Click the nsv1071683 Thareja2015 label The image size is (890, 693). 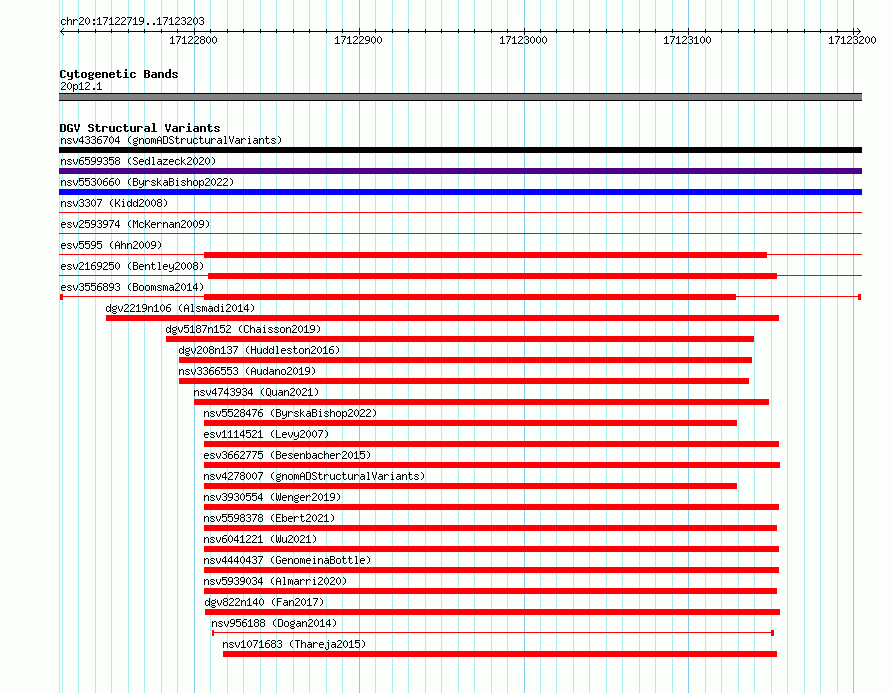294,644
